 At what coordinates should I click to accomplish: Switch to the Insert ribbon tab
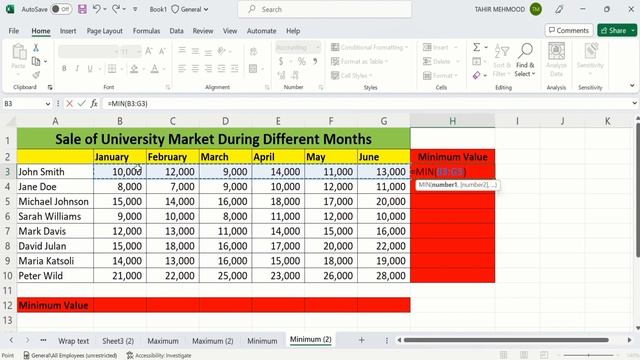coord(68,31)
